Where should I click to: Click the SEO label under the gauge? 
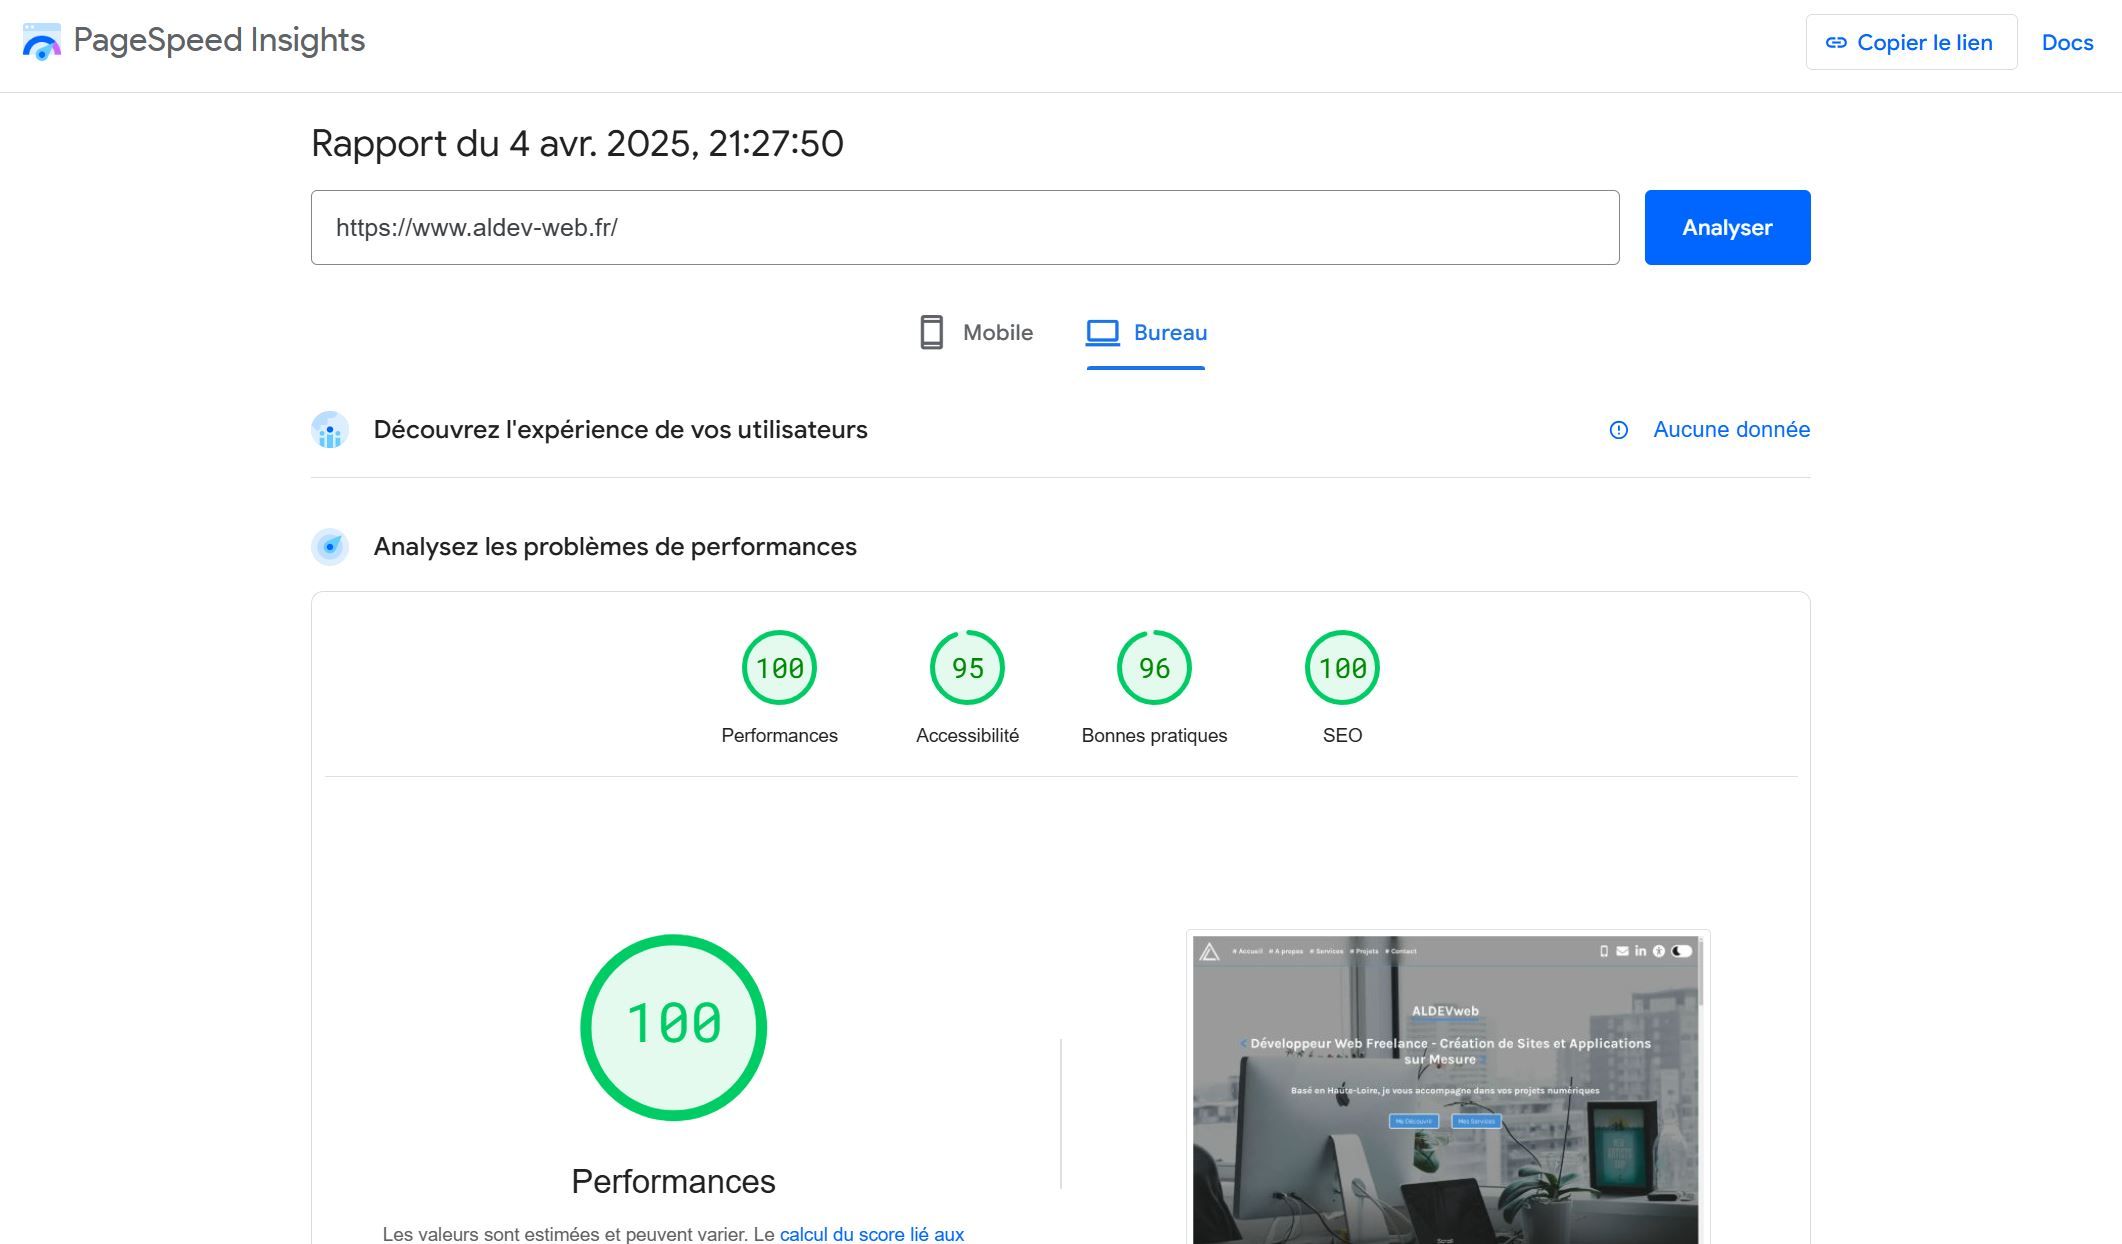pos(1342,736)
